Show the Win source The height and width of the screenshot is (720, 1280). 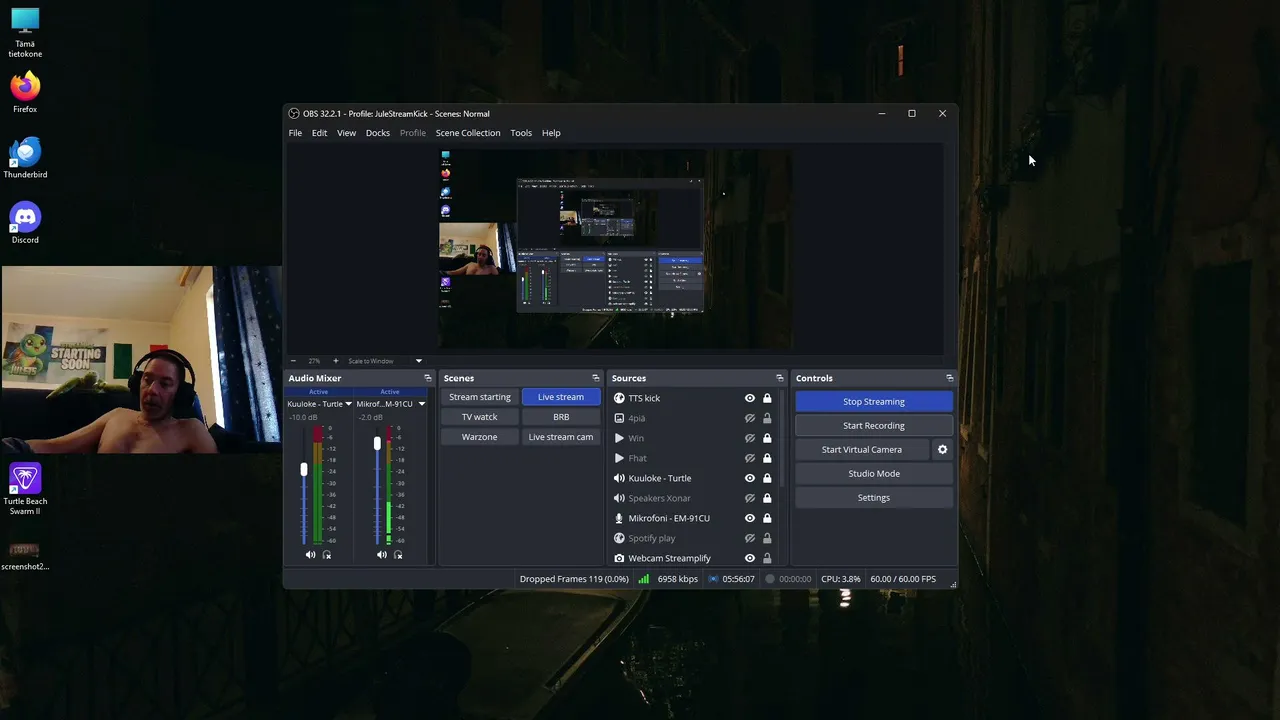coord(750,438)
